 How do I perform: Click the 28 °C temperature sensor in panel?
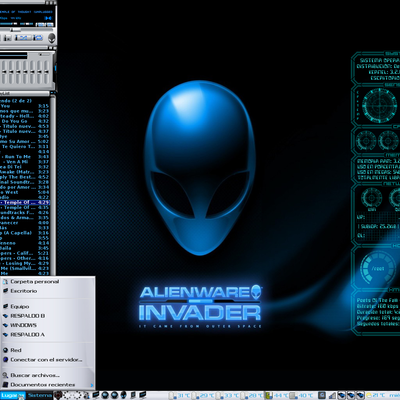tap(251, 396)
